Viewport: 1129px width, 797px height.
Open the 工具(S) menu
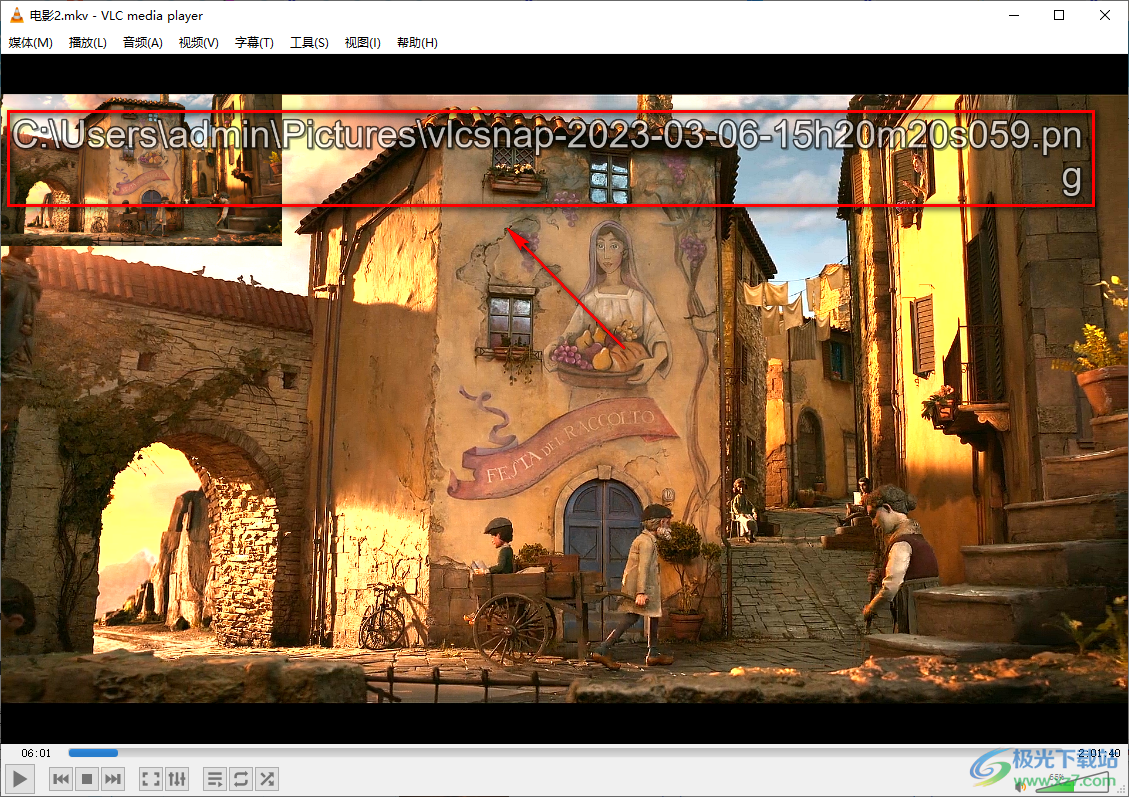click(309, 43)
